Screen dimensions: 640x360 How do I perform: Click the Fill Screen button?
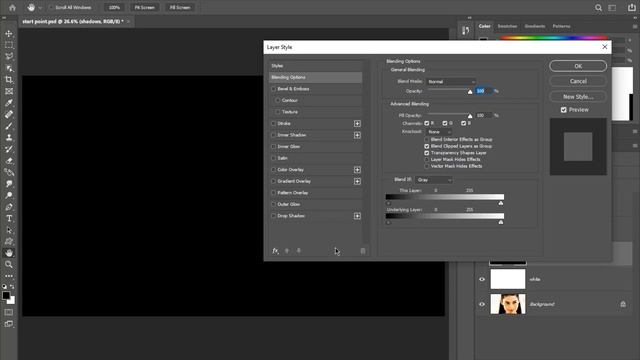point(180,7)
